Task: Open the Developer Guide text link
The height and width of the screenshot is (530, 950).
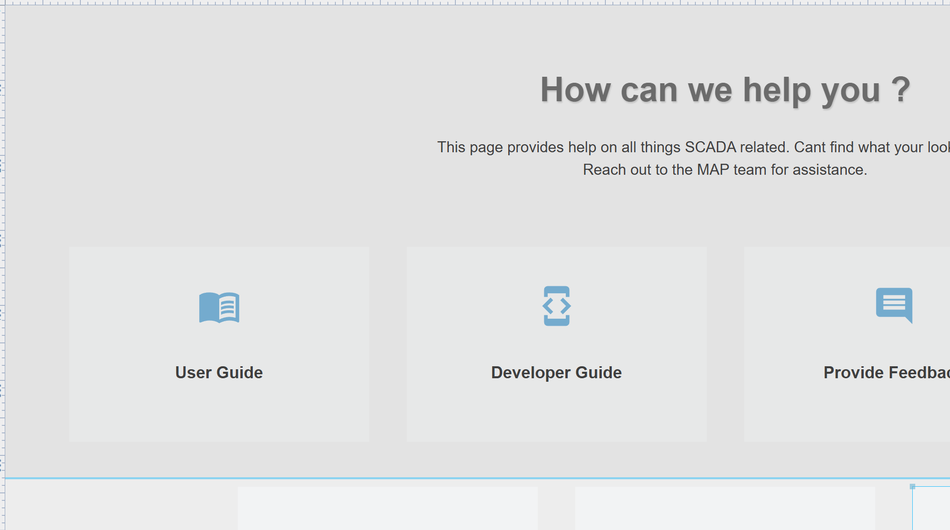Action: coord(556,373)
